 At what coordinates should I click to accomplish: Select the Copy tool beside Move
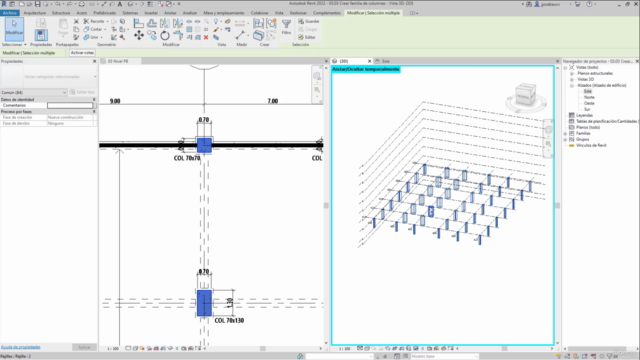point(152,36)
